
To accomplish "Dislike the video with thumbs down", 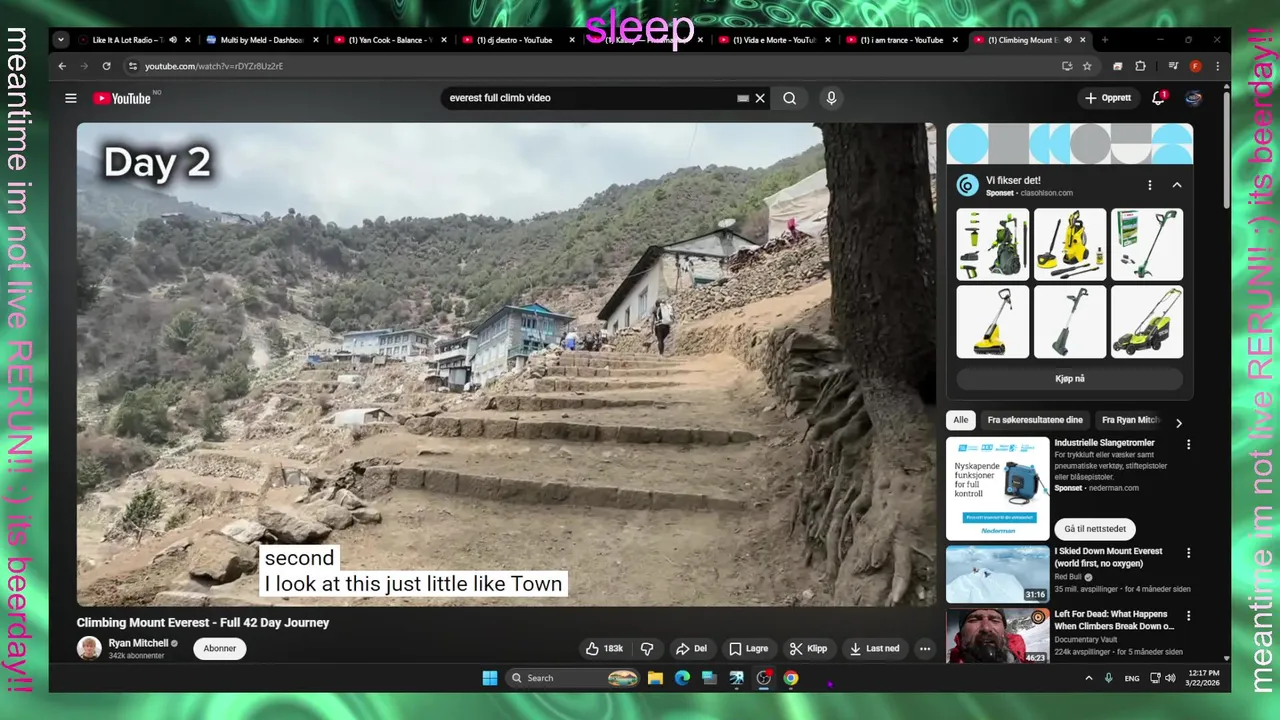I will [x=647, y=649].
